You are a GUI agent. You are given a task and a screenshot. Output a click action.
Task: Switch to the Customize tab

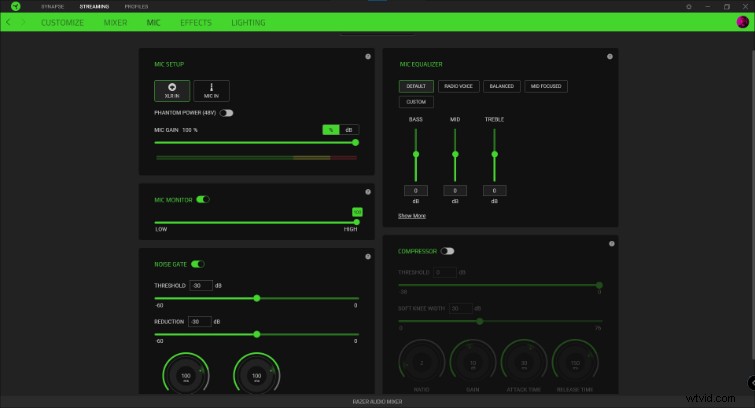coord(62,23)
